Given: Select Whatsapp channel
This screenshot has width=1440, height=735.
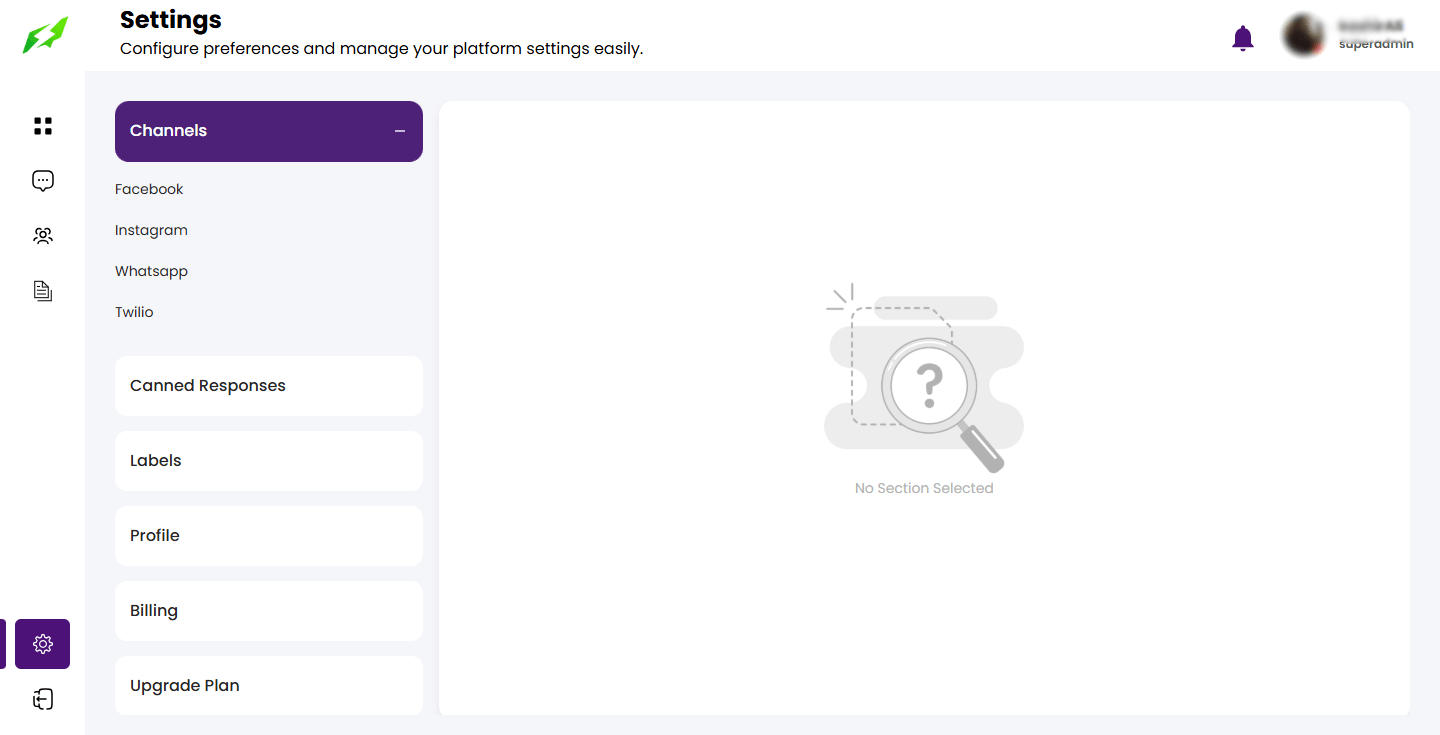Looking at the screenshot, I should (151, 271).
